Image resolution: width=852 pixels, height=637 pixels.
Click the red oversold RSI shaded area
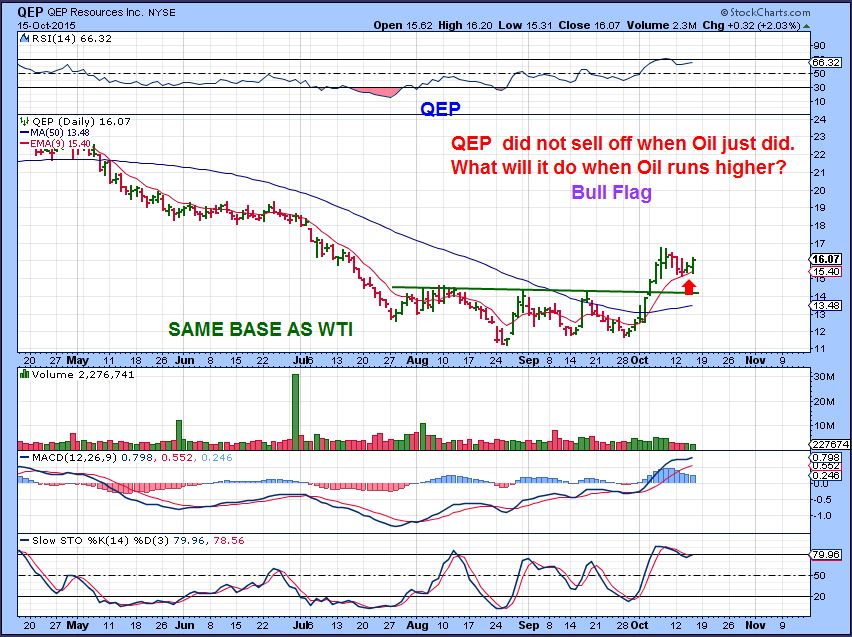tap(375, 92)
